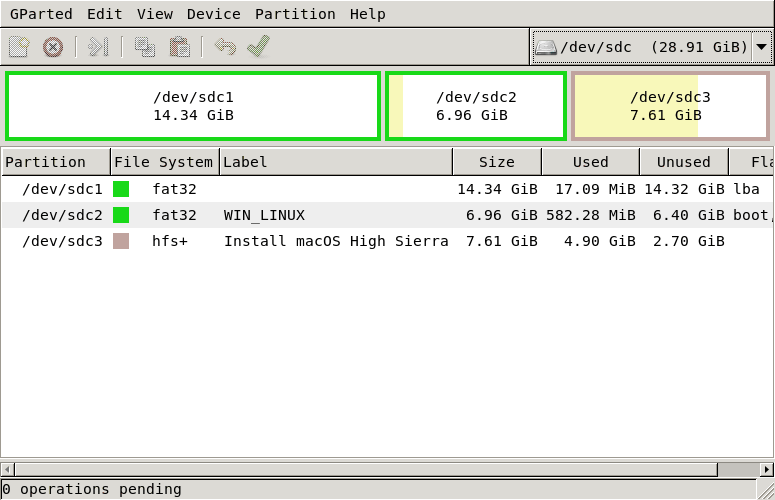The height and width of the screenshot is (500, 775).
Task: Select the Install macOS High Sierra row
Action: click(x=335, y=241)
